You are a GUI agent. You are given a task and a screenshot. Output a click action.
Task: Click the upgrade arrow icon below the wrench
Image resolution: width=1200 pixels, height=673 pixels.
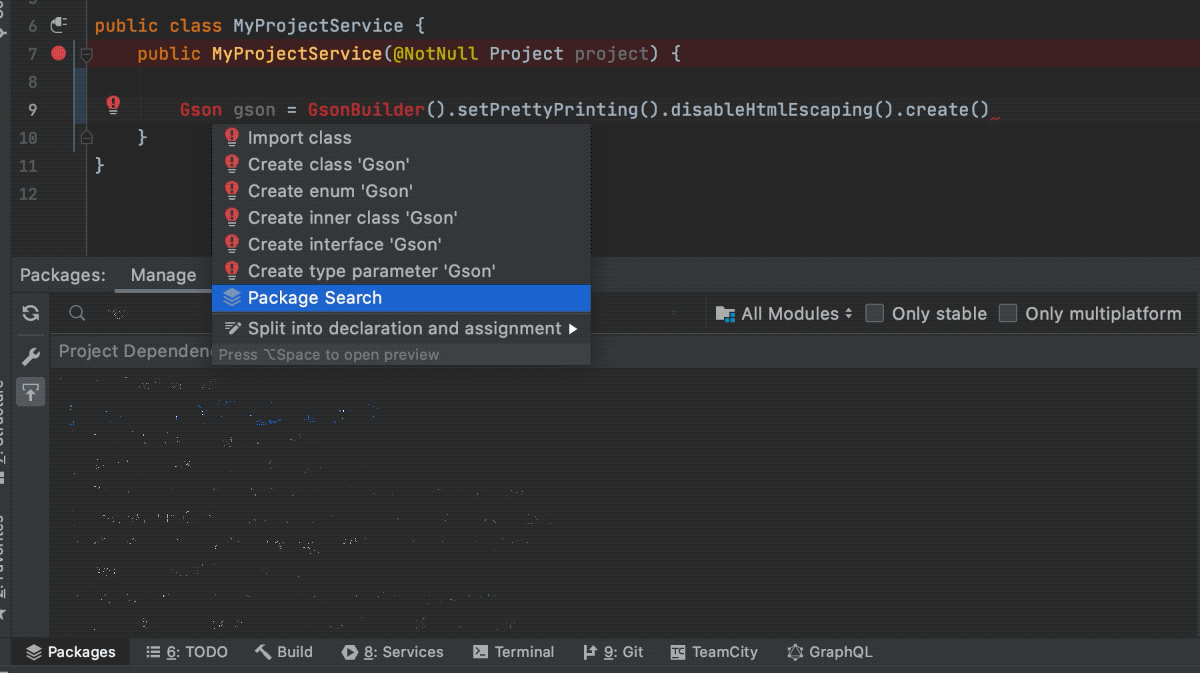click(31, 392)
